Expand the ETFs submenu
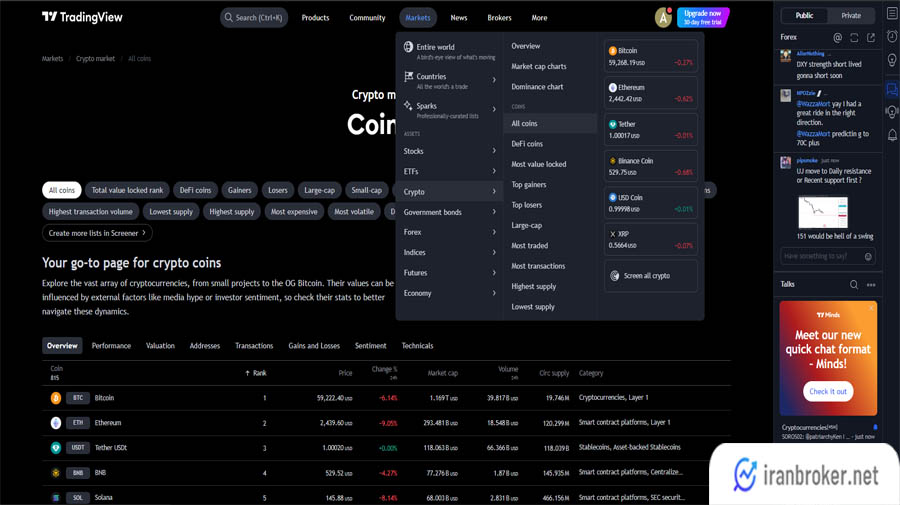This screenshot has height=505, width=900. [x=494, y=171]
